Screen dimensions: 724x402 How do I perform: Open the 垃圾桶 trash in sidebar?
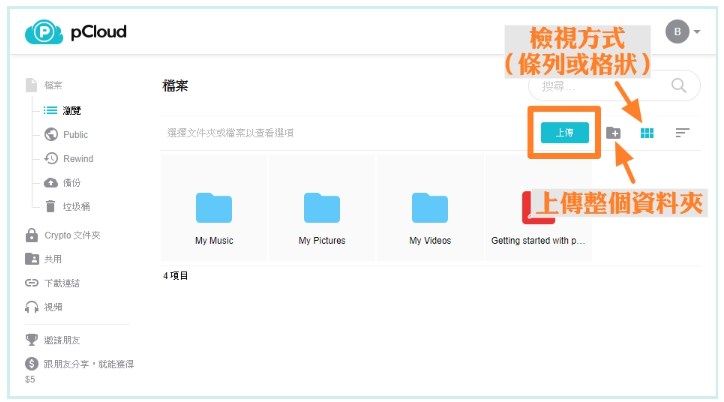coord(75,206)
